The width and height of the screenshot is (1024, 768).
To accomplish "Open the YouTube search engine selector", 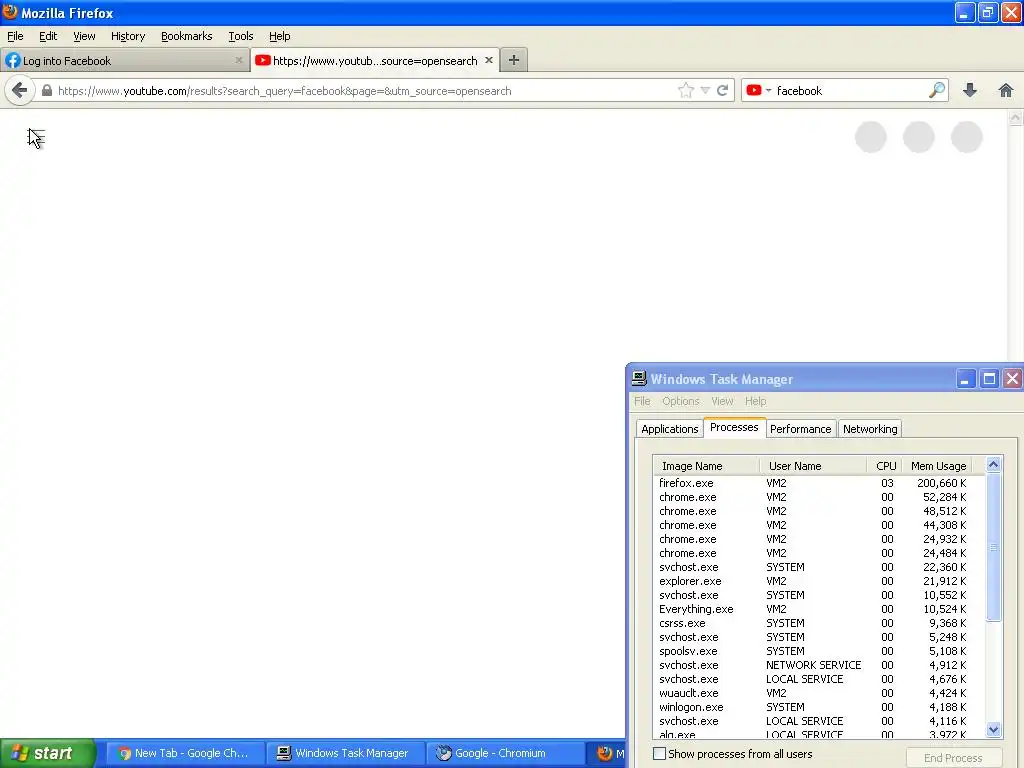I will 758,91.
